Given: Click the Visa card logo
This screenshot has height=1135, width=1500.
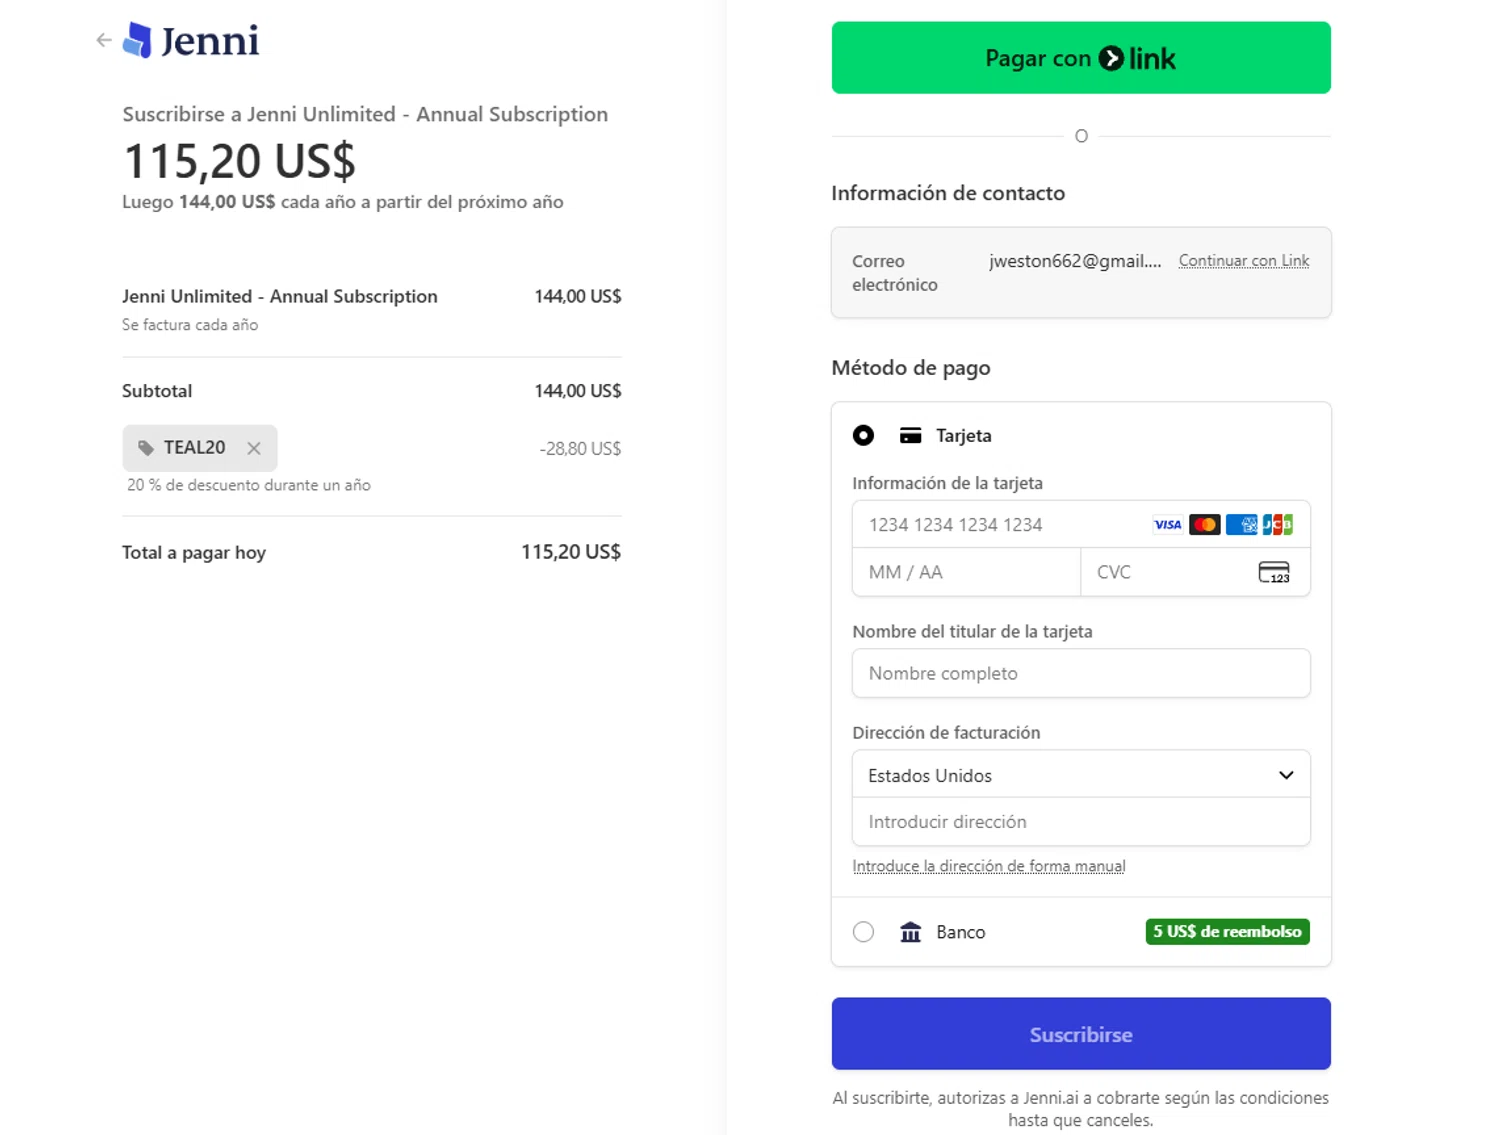Looking at the screenshot, I should 1168,524.
